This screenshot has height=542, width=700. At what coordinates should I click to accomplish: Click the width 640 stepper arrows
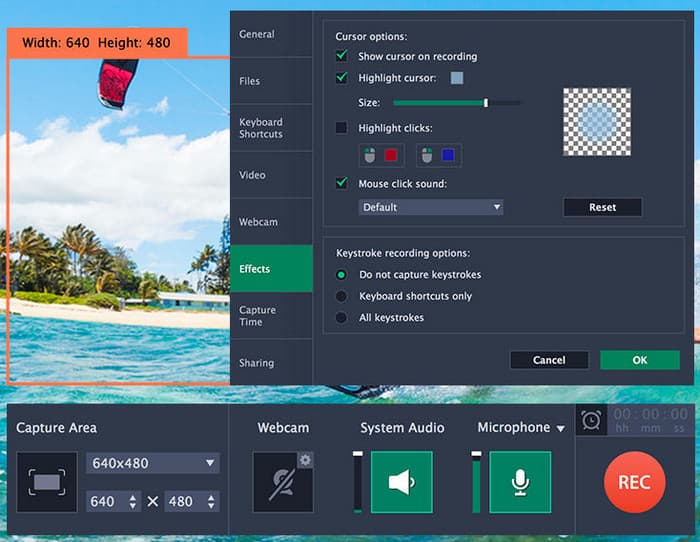pos(133,501)
